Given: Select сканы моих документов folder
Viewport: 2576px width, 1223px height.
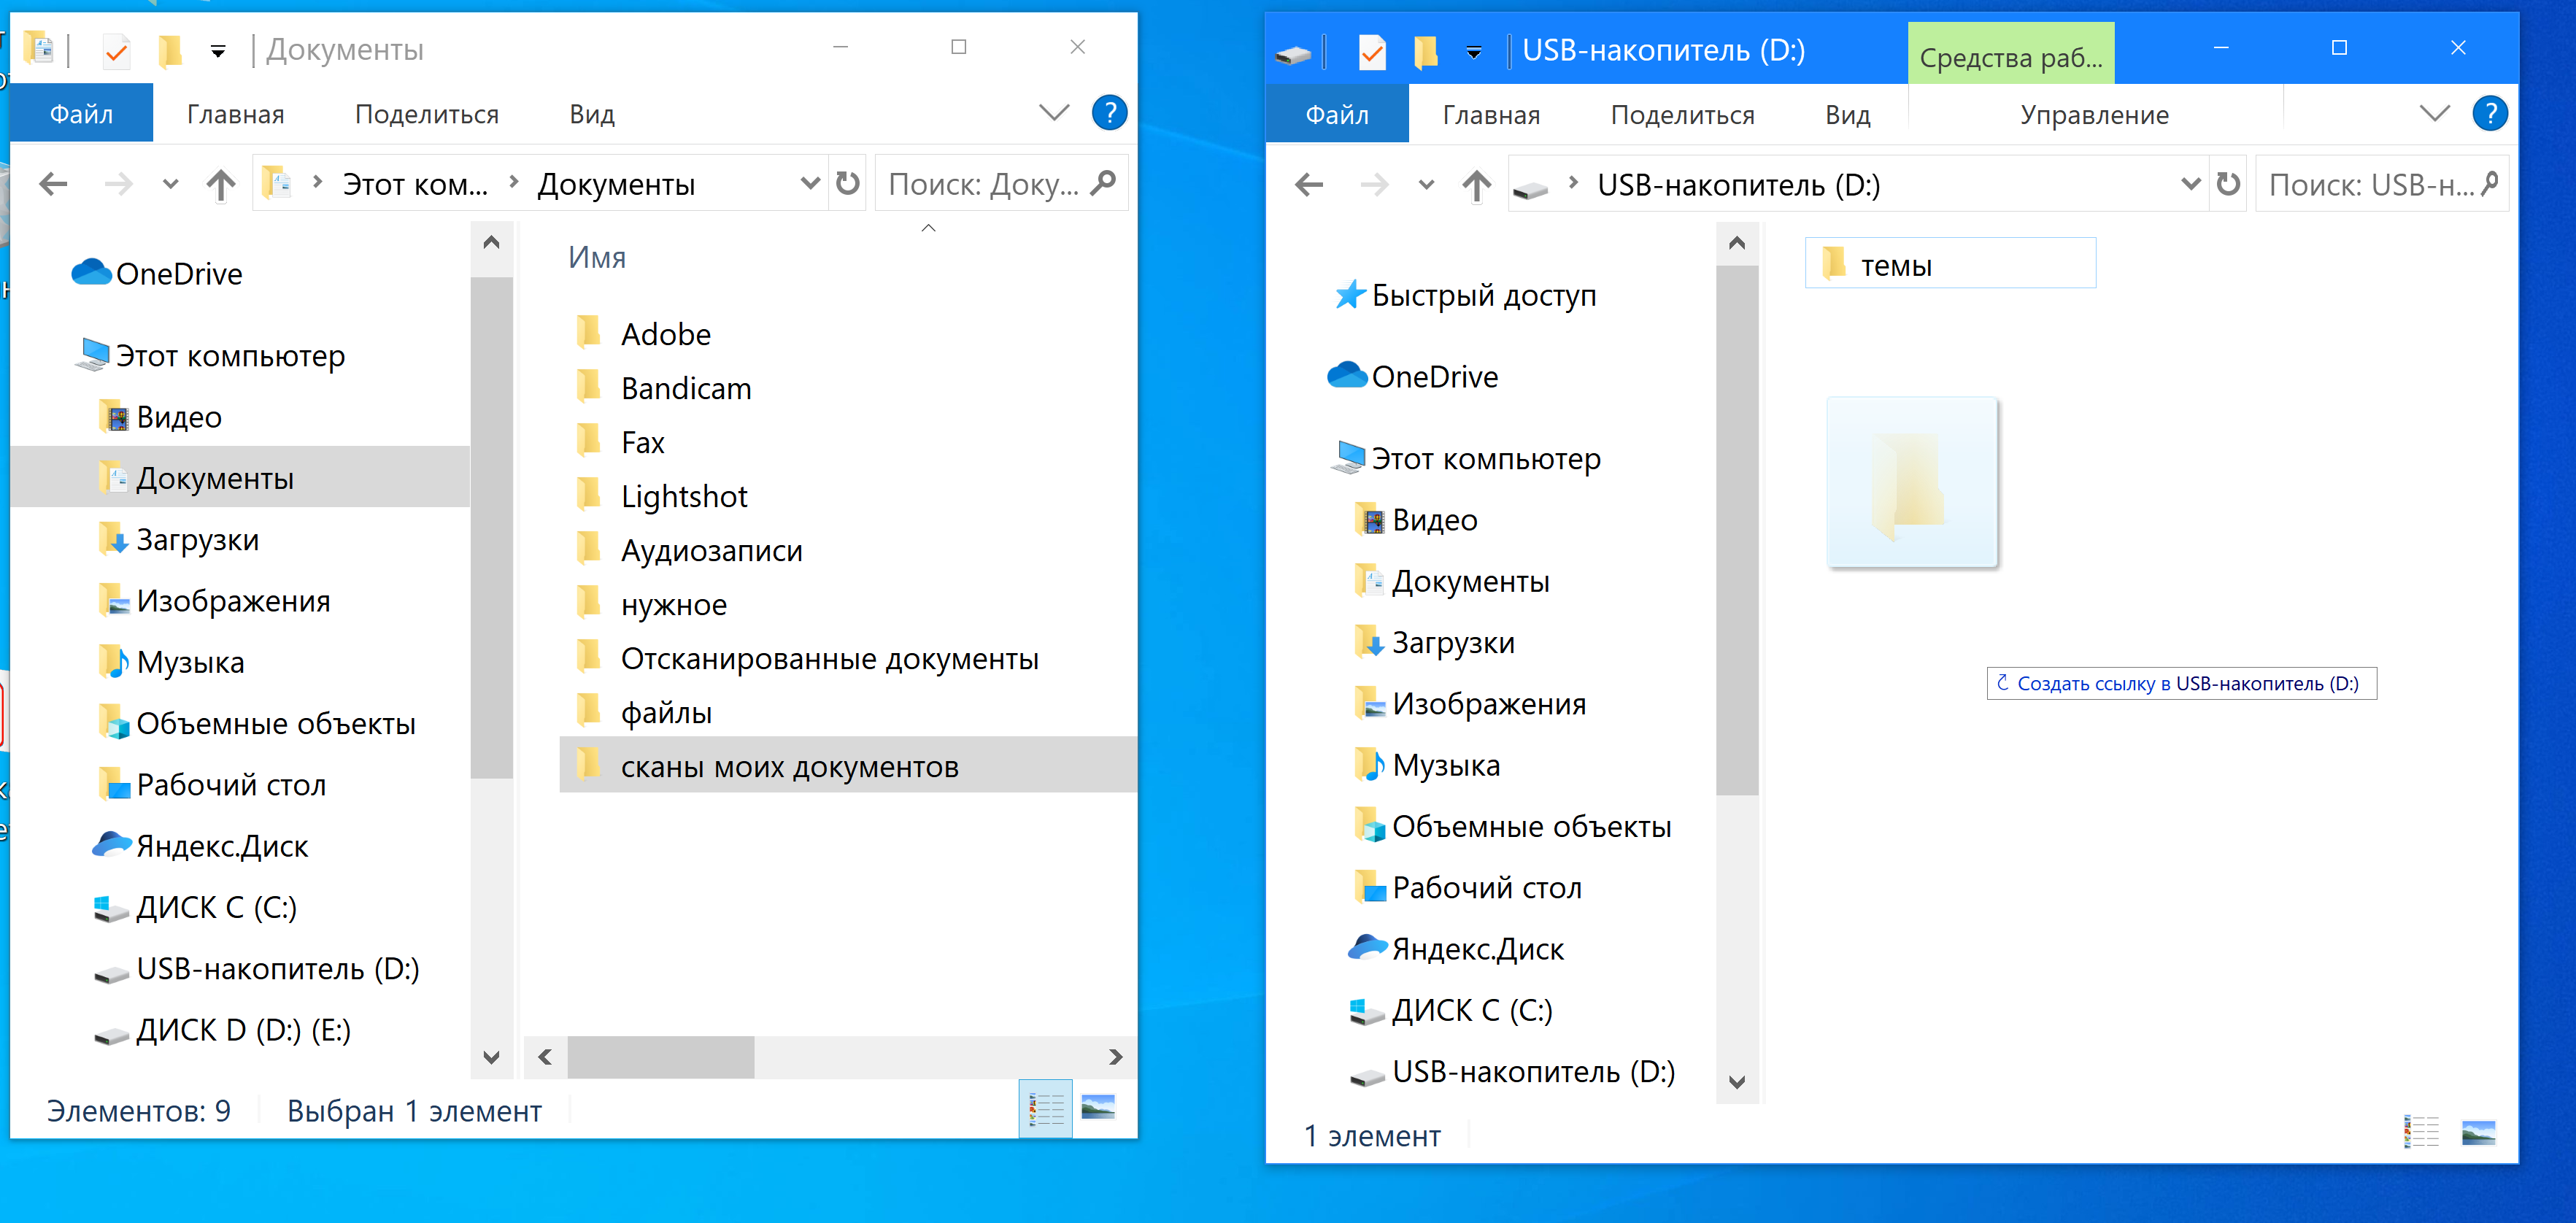Looking at the screenshot, I should pyautogui.click(x=848, y=766).
